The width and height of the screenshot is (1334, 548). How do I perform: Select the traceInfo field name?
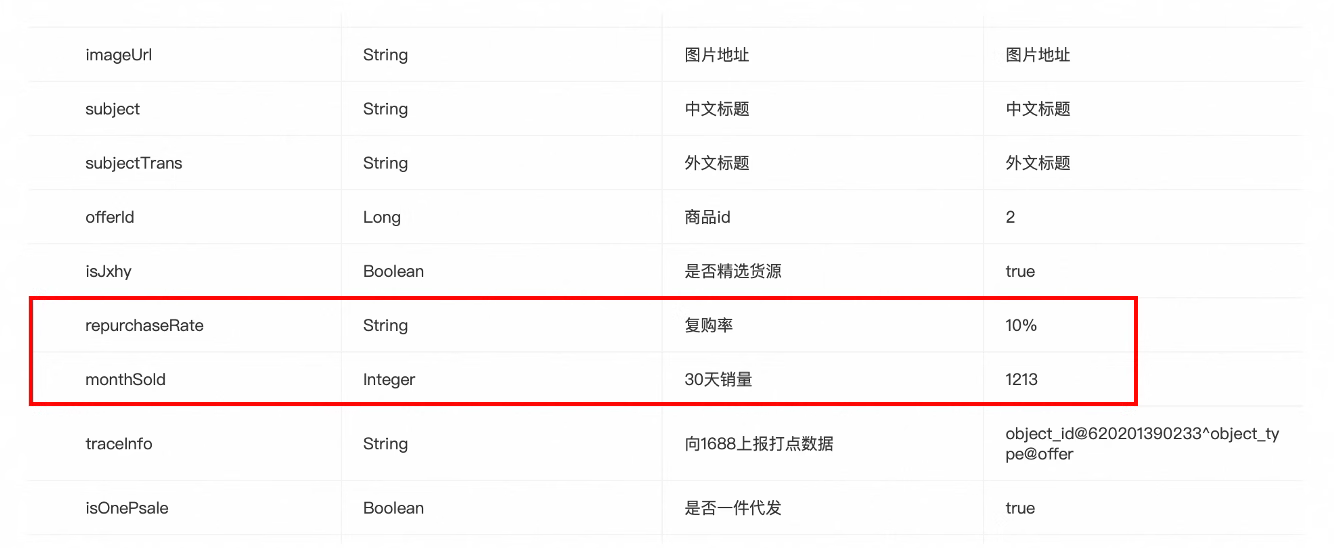[118, 443]
